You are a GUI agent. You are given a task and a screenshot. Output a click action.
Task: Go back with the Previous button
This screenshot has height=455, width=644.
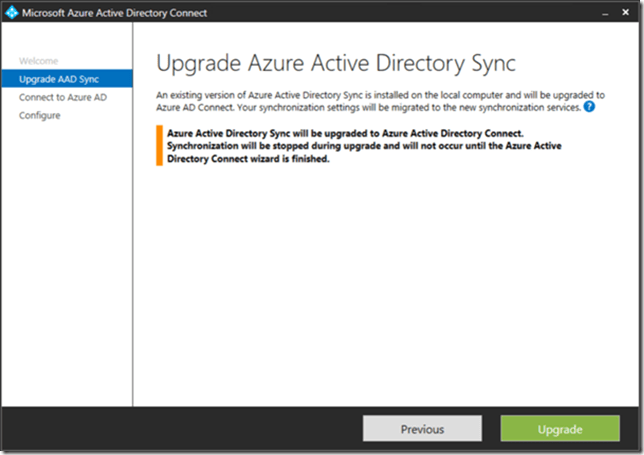tap(422, 429)
